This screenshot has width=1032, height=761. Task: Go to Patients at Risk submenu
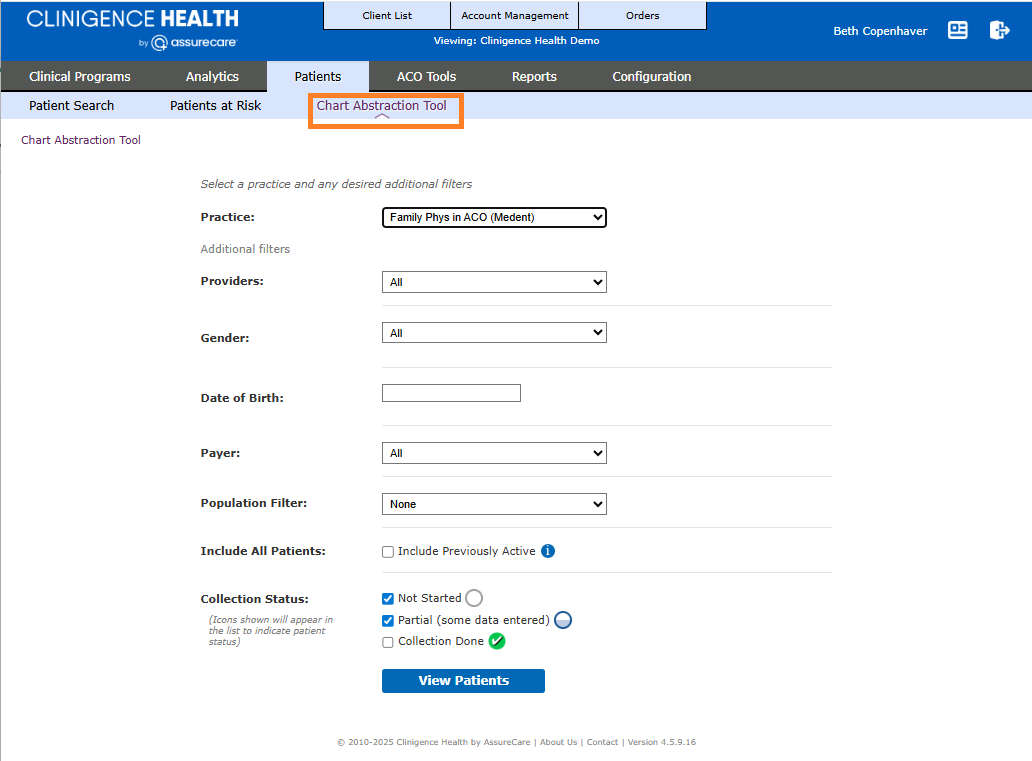(x=215, y=105)
